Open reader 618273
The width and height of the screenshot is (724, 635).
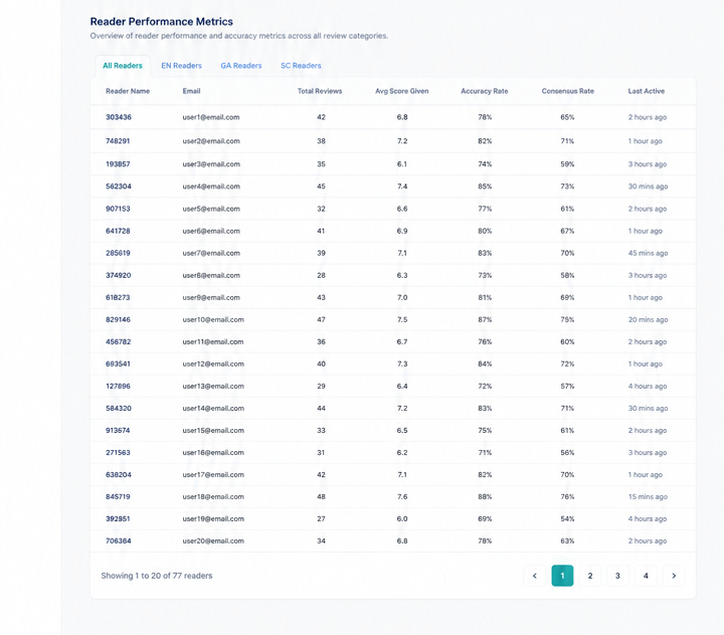point(118,297)
